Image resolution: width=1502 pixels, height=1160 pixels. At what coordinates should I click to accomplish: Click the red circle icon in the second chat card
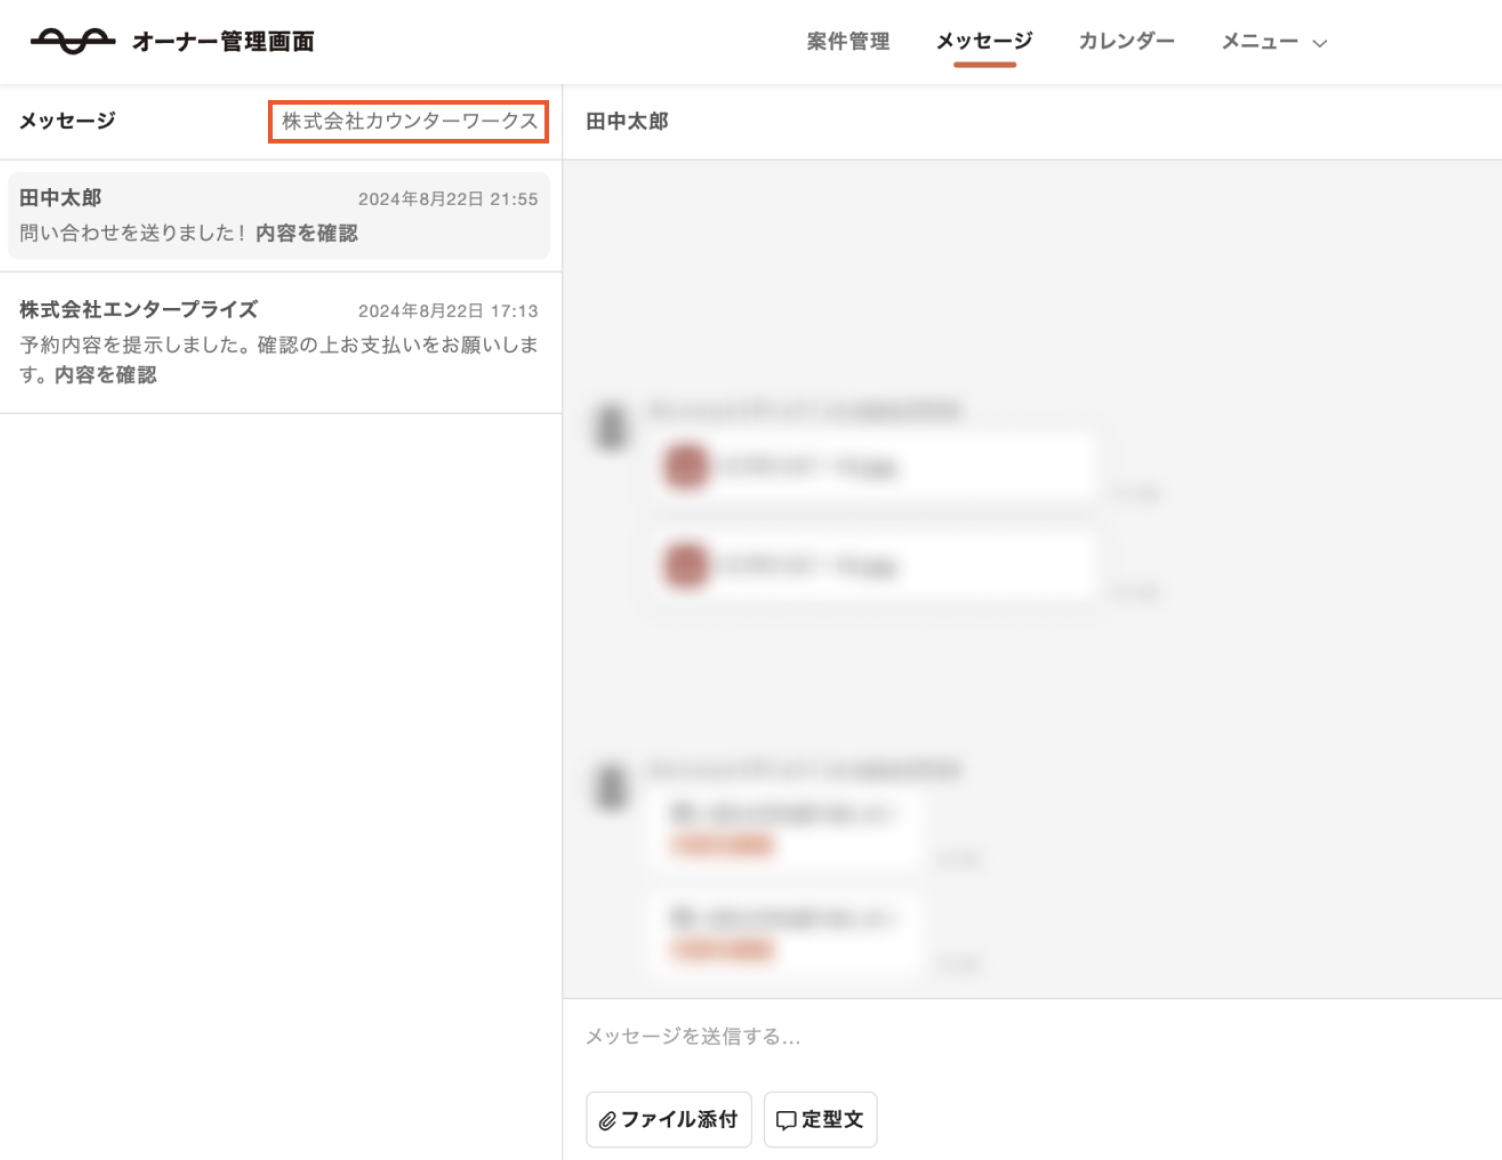coord(686,565)
